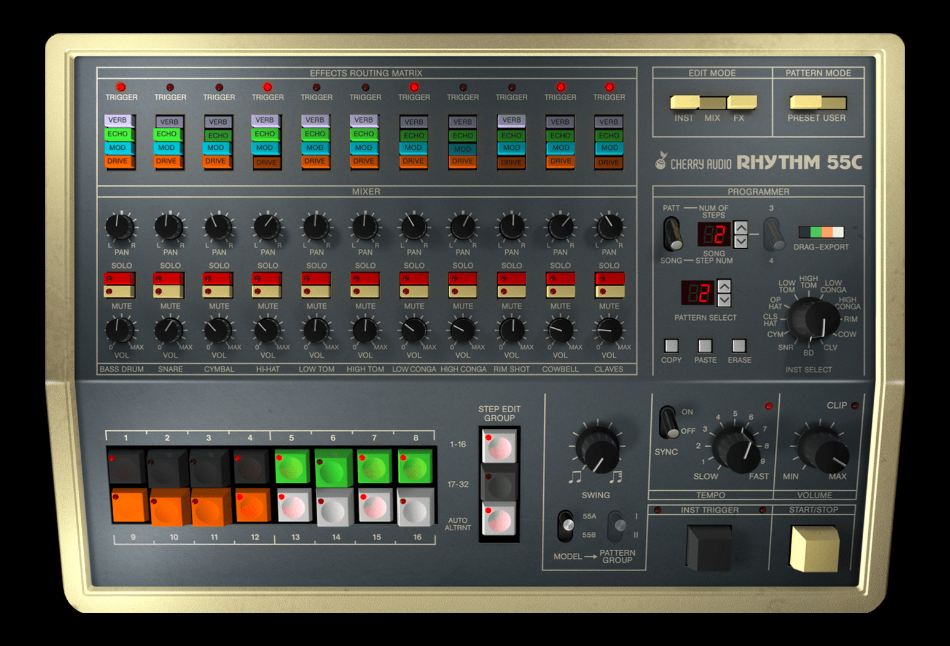Toggle VERB on the Rim Shot channel
Screen dimensions: 950x646
511,121
